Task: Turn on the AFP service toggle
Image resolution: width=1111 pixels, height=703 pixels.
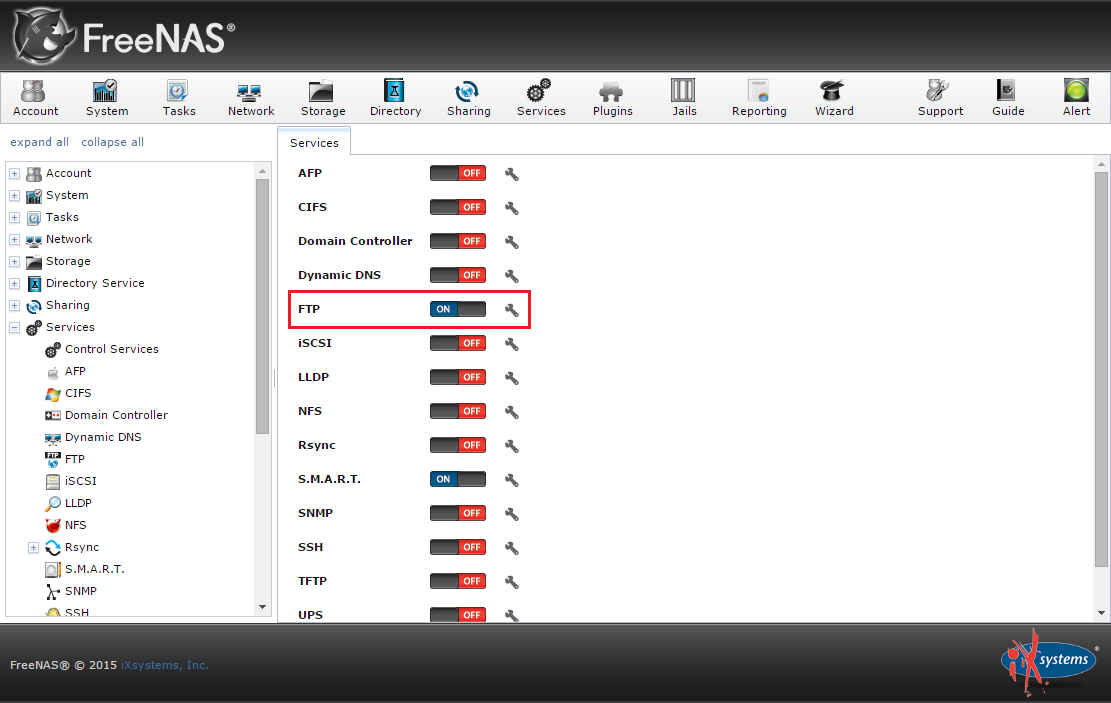Action: 458,173
